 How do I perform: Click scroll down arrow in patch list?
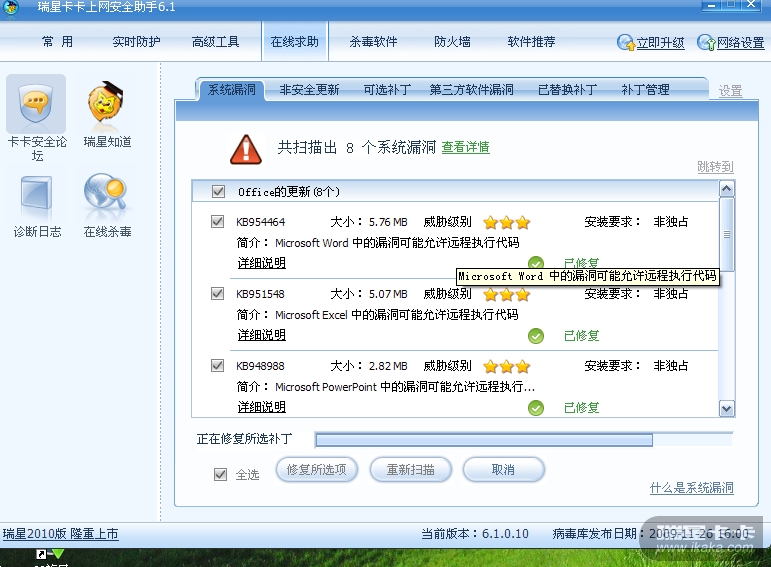pos(727,409)
